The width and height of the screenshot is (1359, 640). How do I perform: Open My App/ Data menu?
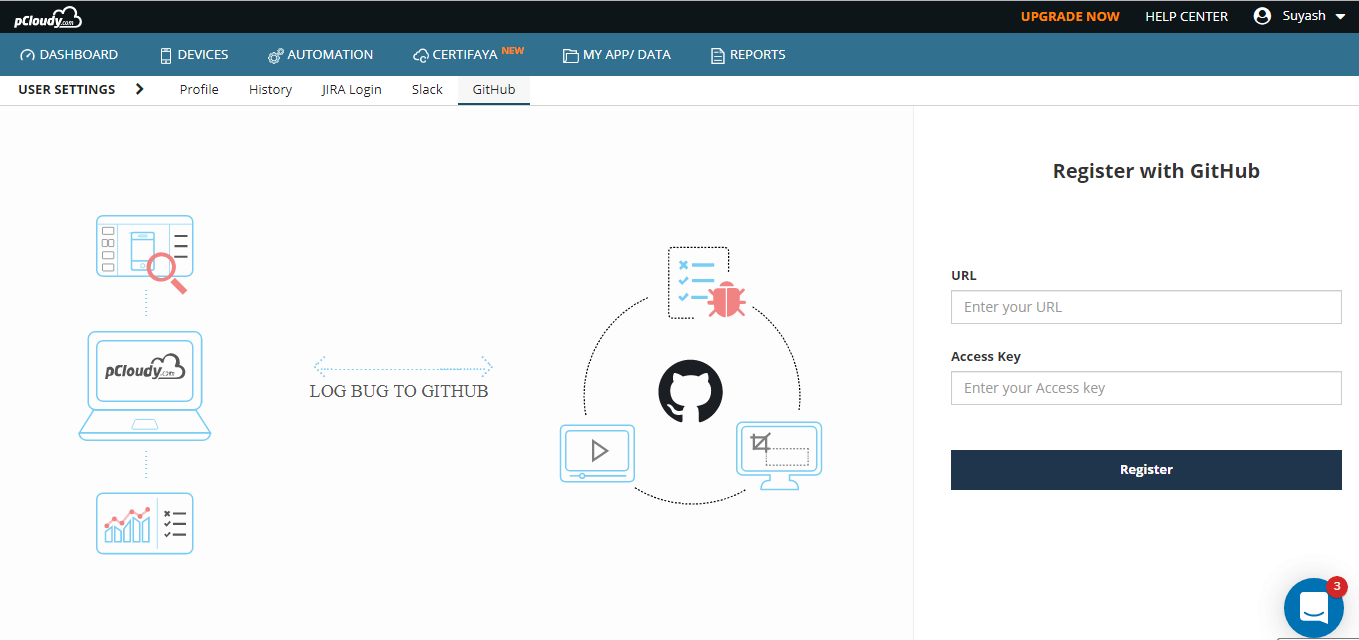[617, 55]
